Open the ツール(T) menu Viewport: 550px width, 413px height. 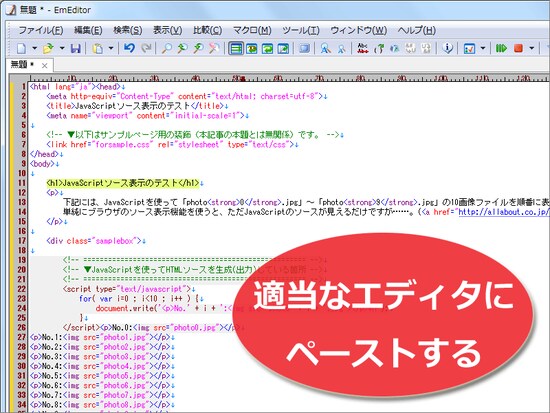coord(301,30)
